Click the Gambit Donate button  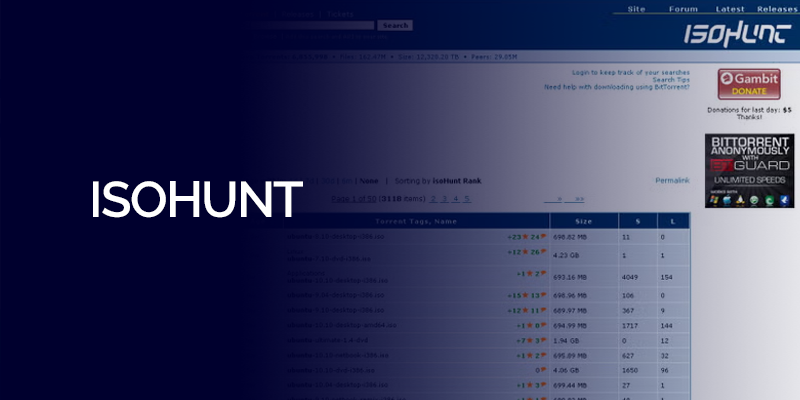(x=749, y=84)
